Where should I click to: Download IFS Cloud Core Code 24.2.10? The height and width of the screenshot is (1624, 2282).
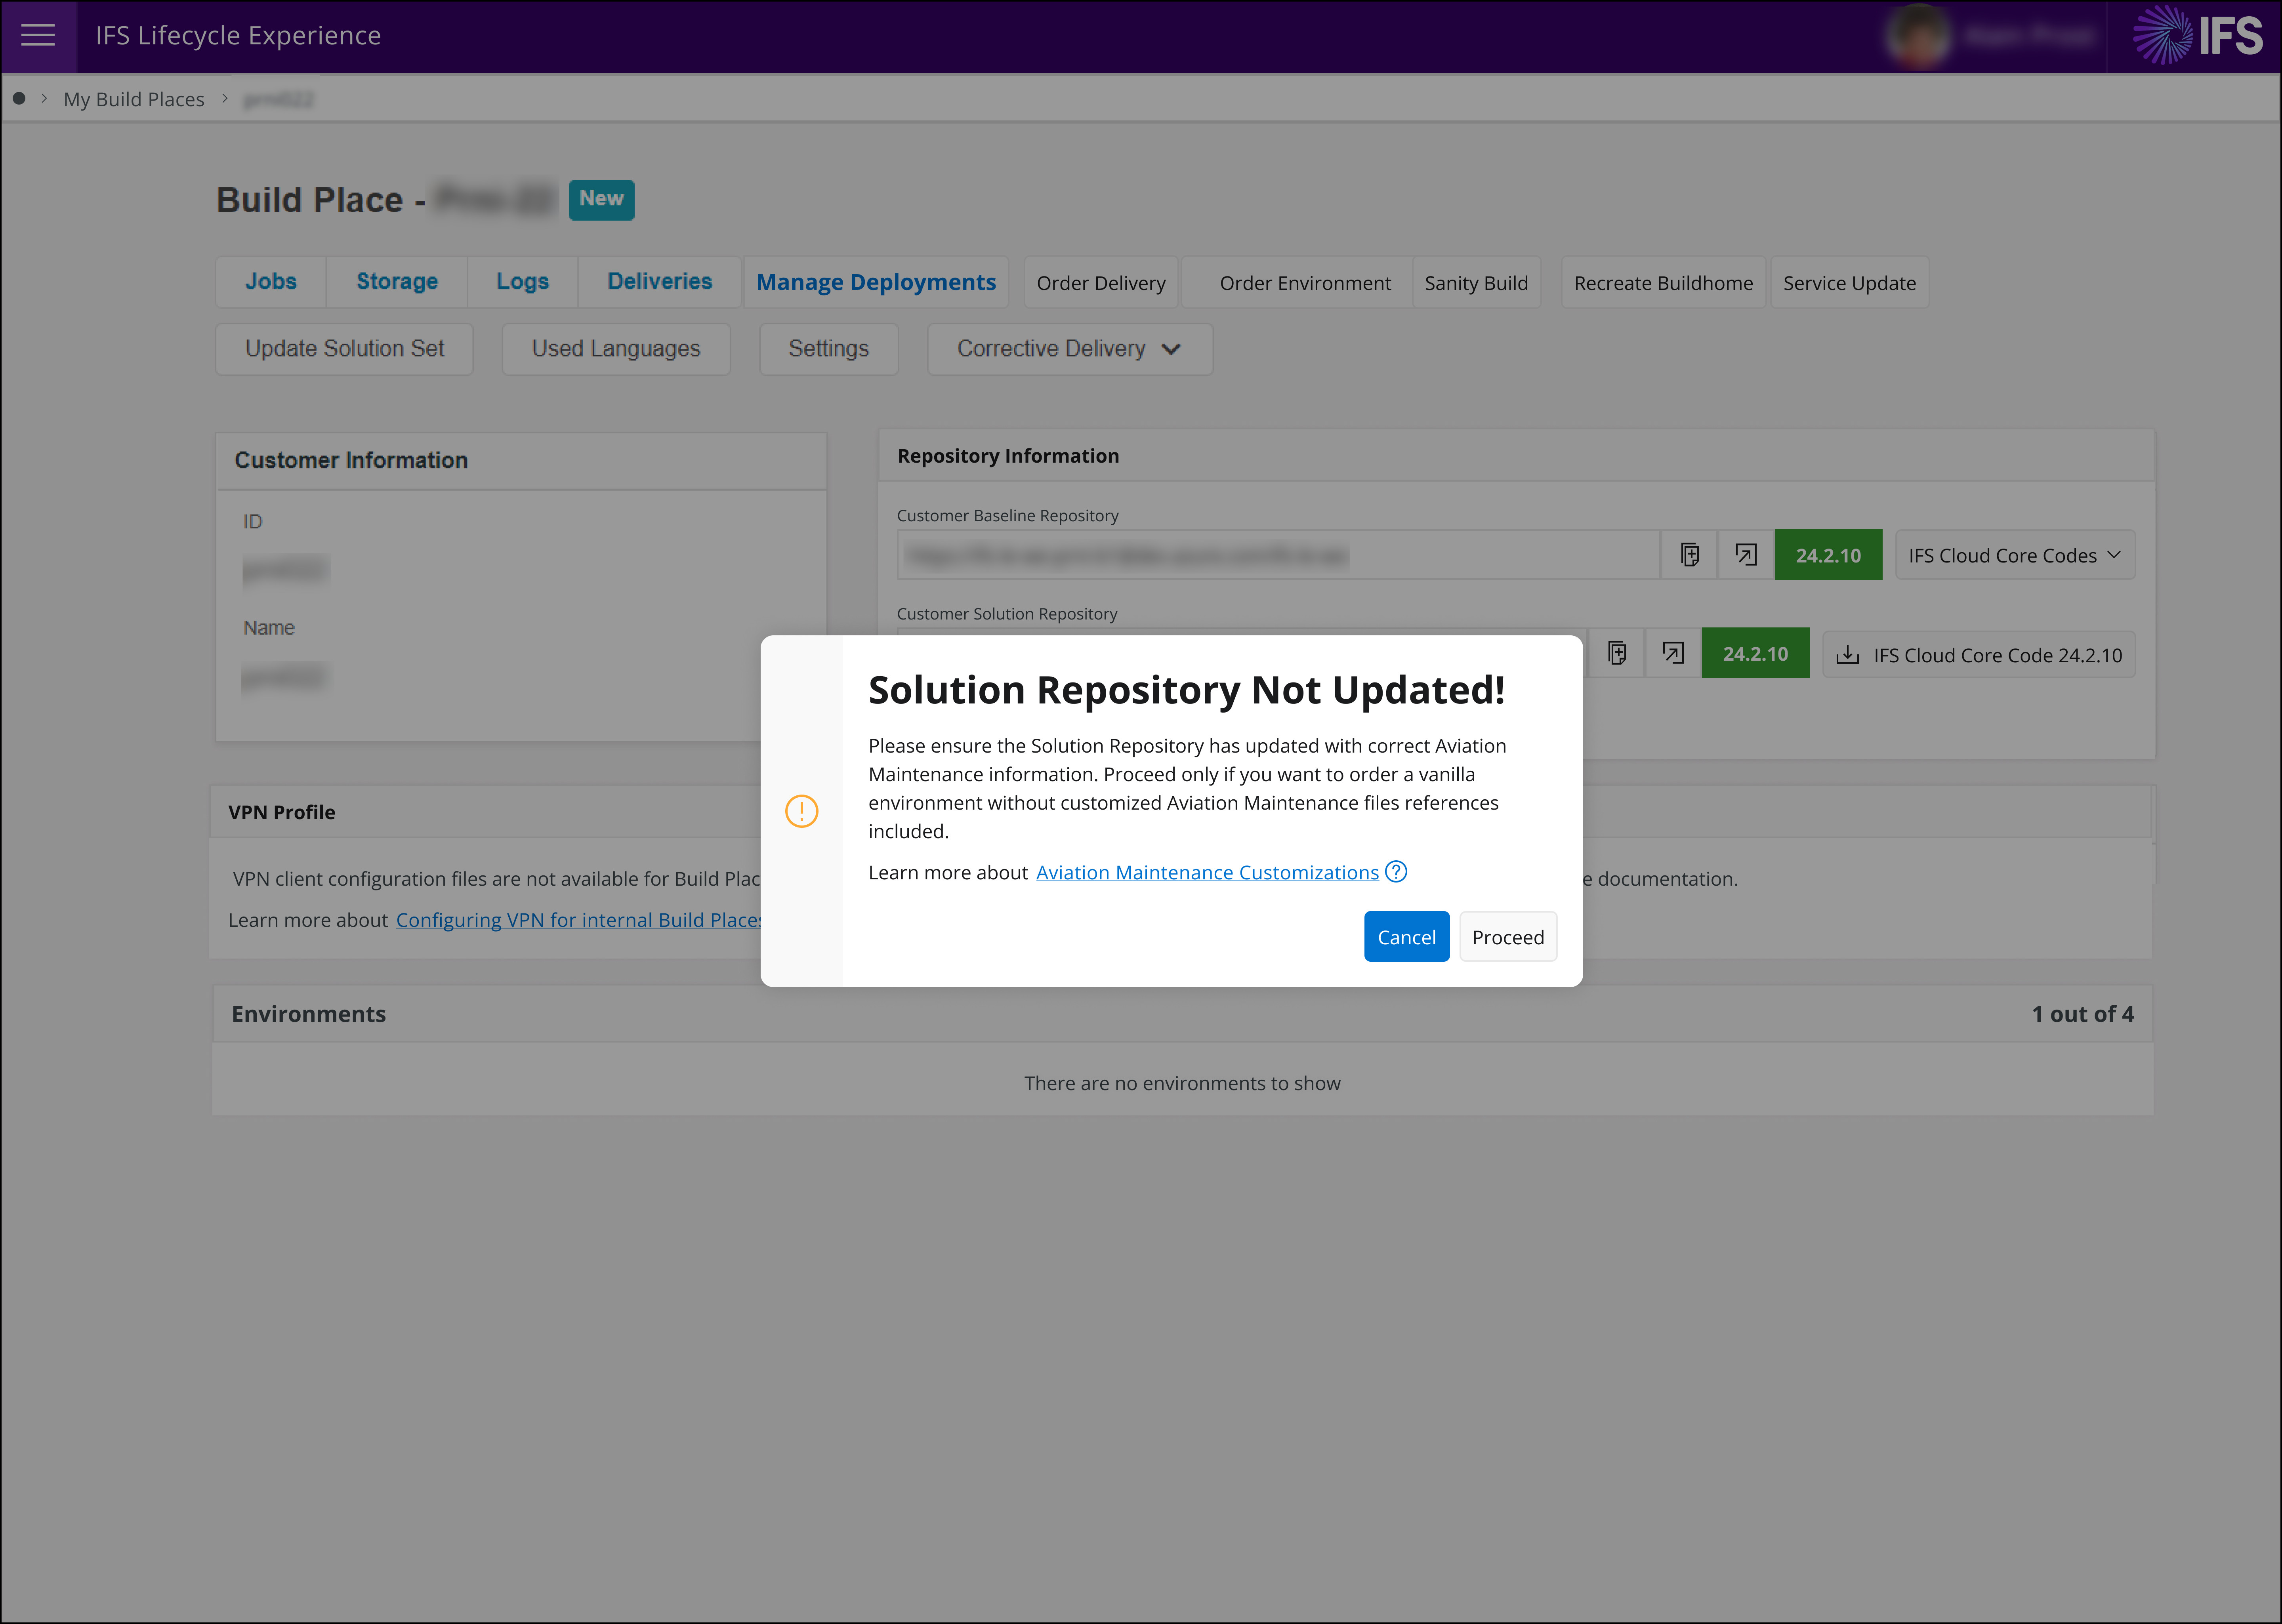click(x=1979, y=655)
